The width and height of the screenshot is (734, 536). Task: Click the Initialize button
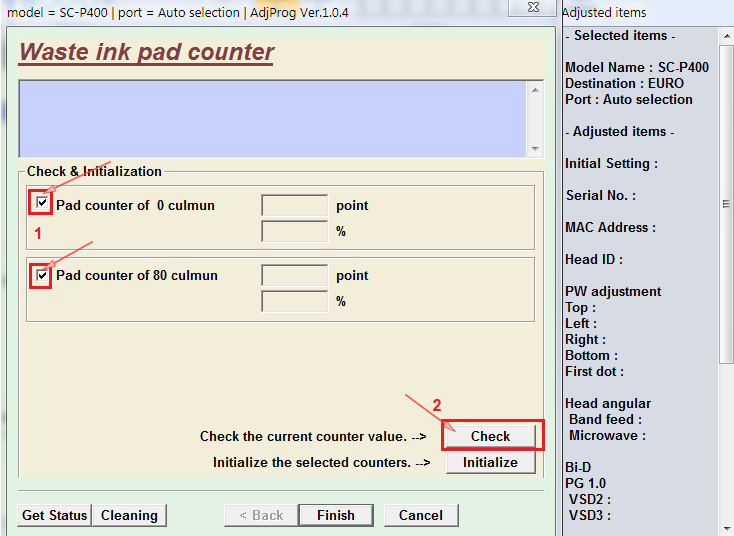(x=490, y=463)
